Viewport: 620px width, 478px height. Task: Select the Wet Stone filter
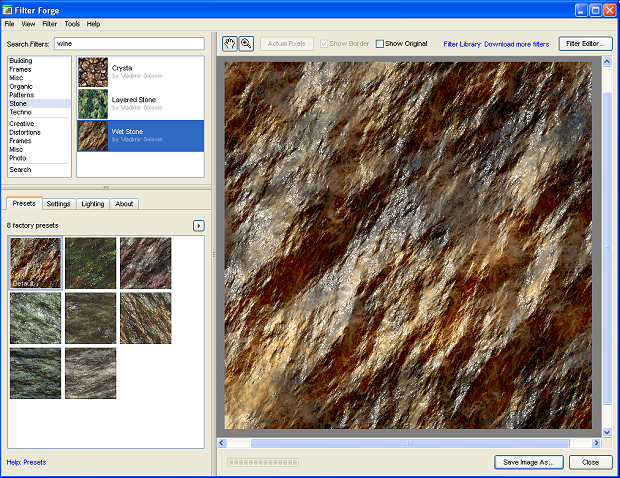[140, 136]
